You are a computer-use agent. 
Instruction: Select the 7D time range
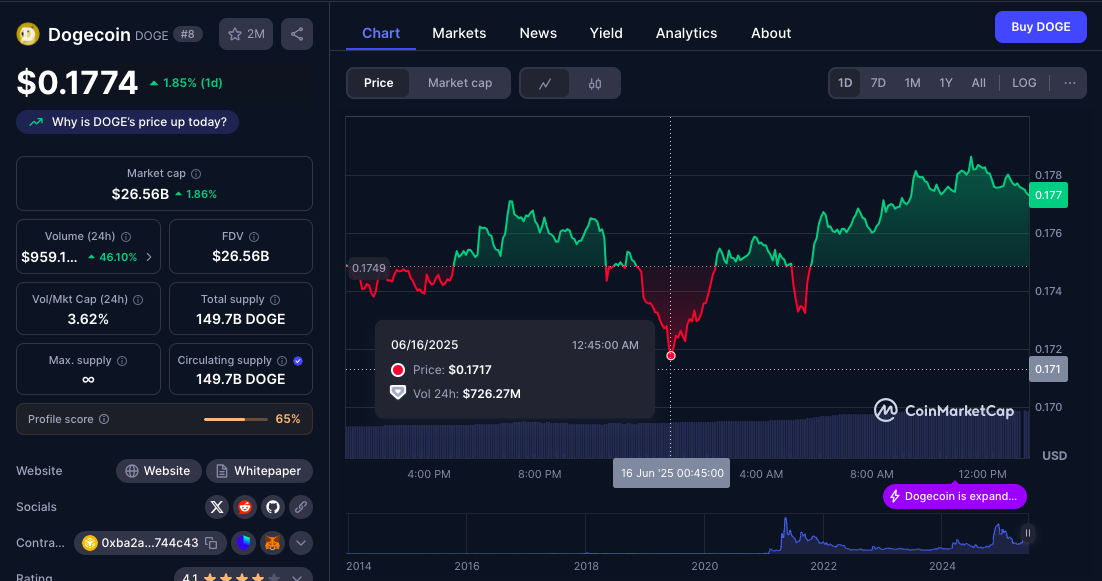click(878, 83)
